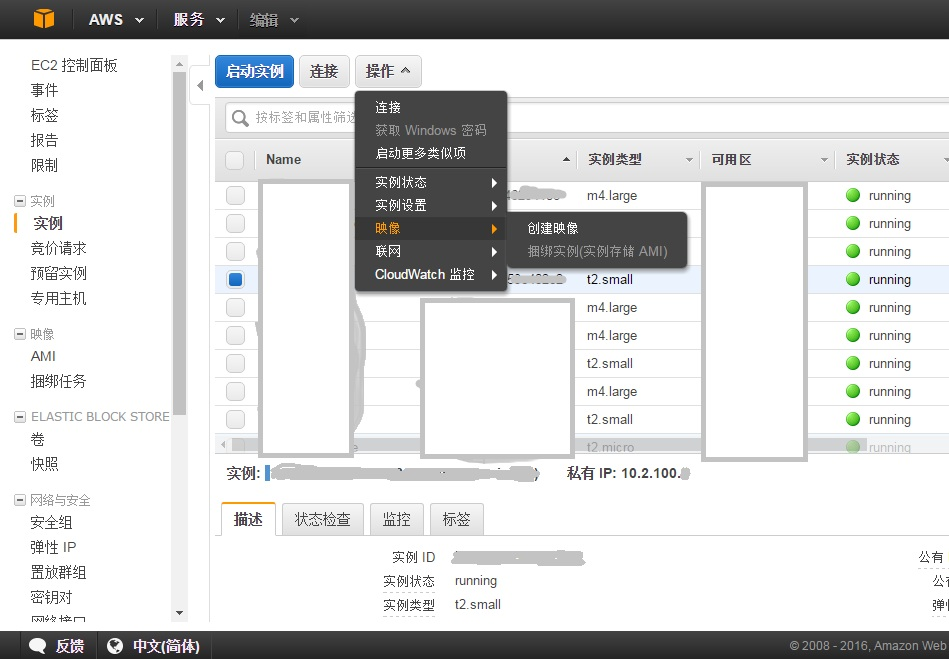
Task: Open 专用主机 in the sidebar
Action: [x=58, y=298]
